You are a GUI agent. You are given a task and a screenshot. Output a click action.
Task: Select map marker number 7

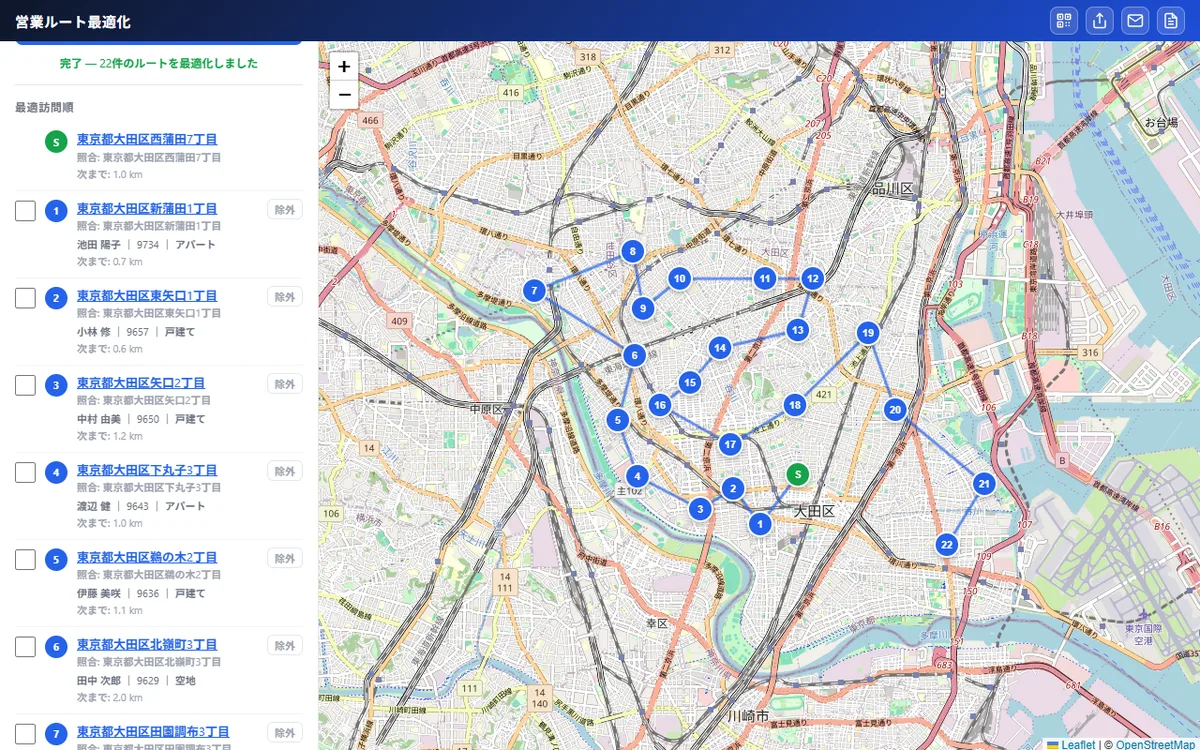pyautogui.click(x=535, y=291)
